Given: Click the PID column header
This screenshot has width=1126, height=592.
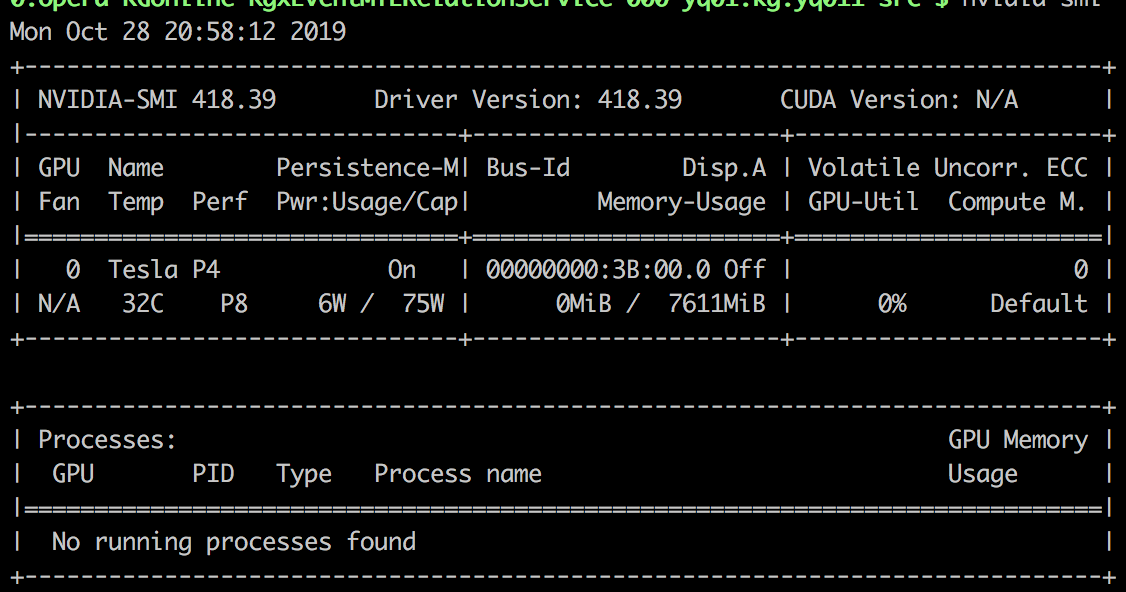Looking at the screenshot, I should [x=213, y=473].
